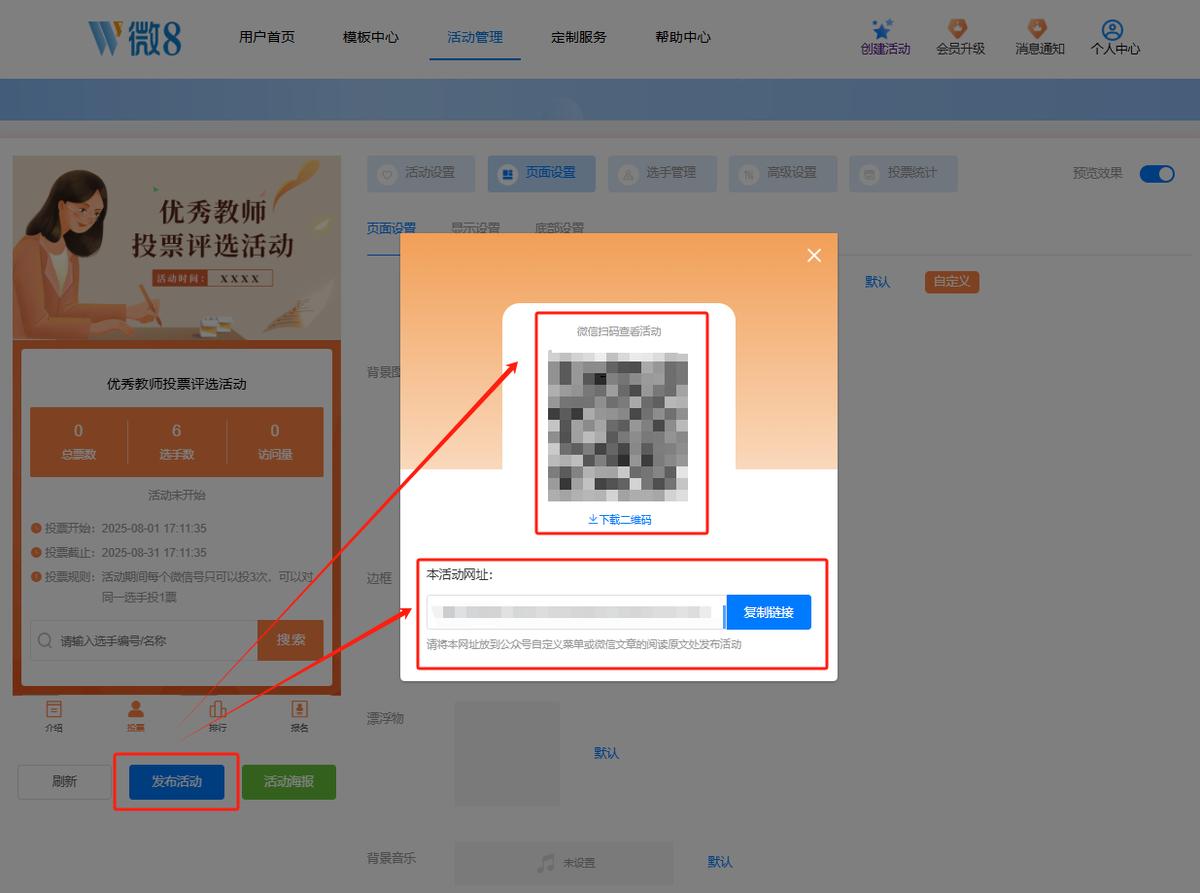Screen dimensions: 1200x893
Task: Click 默认 next to 自定义
Action: (x=877, y=282)
